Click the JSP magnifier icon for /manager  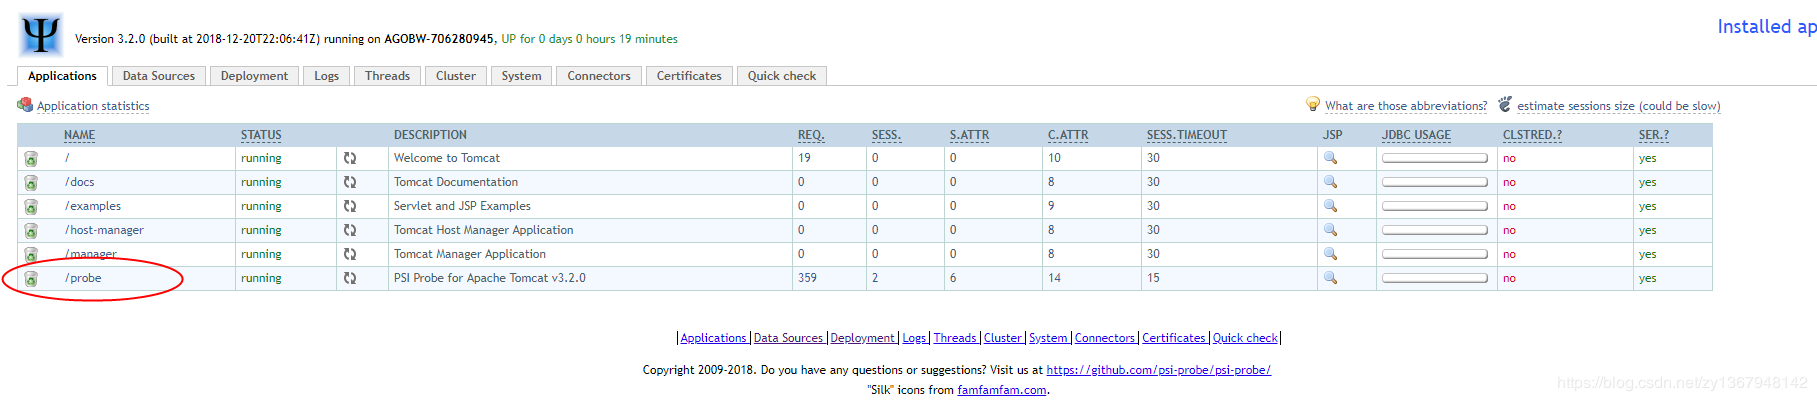point(1330,254)
